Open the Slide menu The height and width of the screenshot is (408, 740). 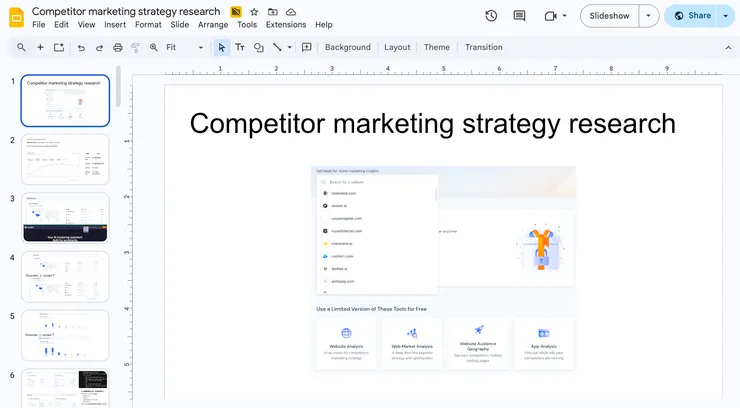pos(180,25)
